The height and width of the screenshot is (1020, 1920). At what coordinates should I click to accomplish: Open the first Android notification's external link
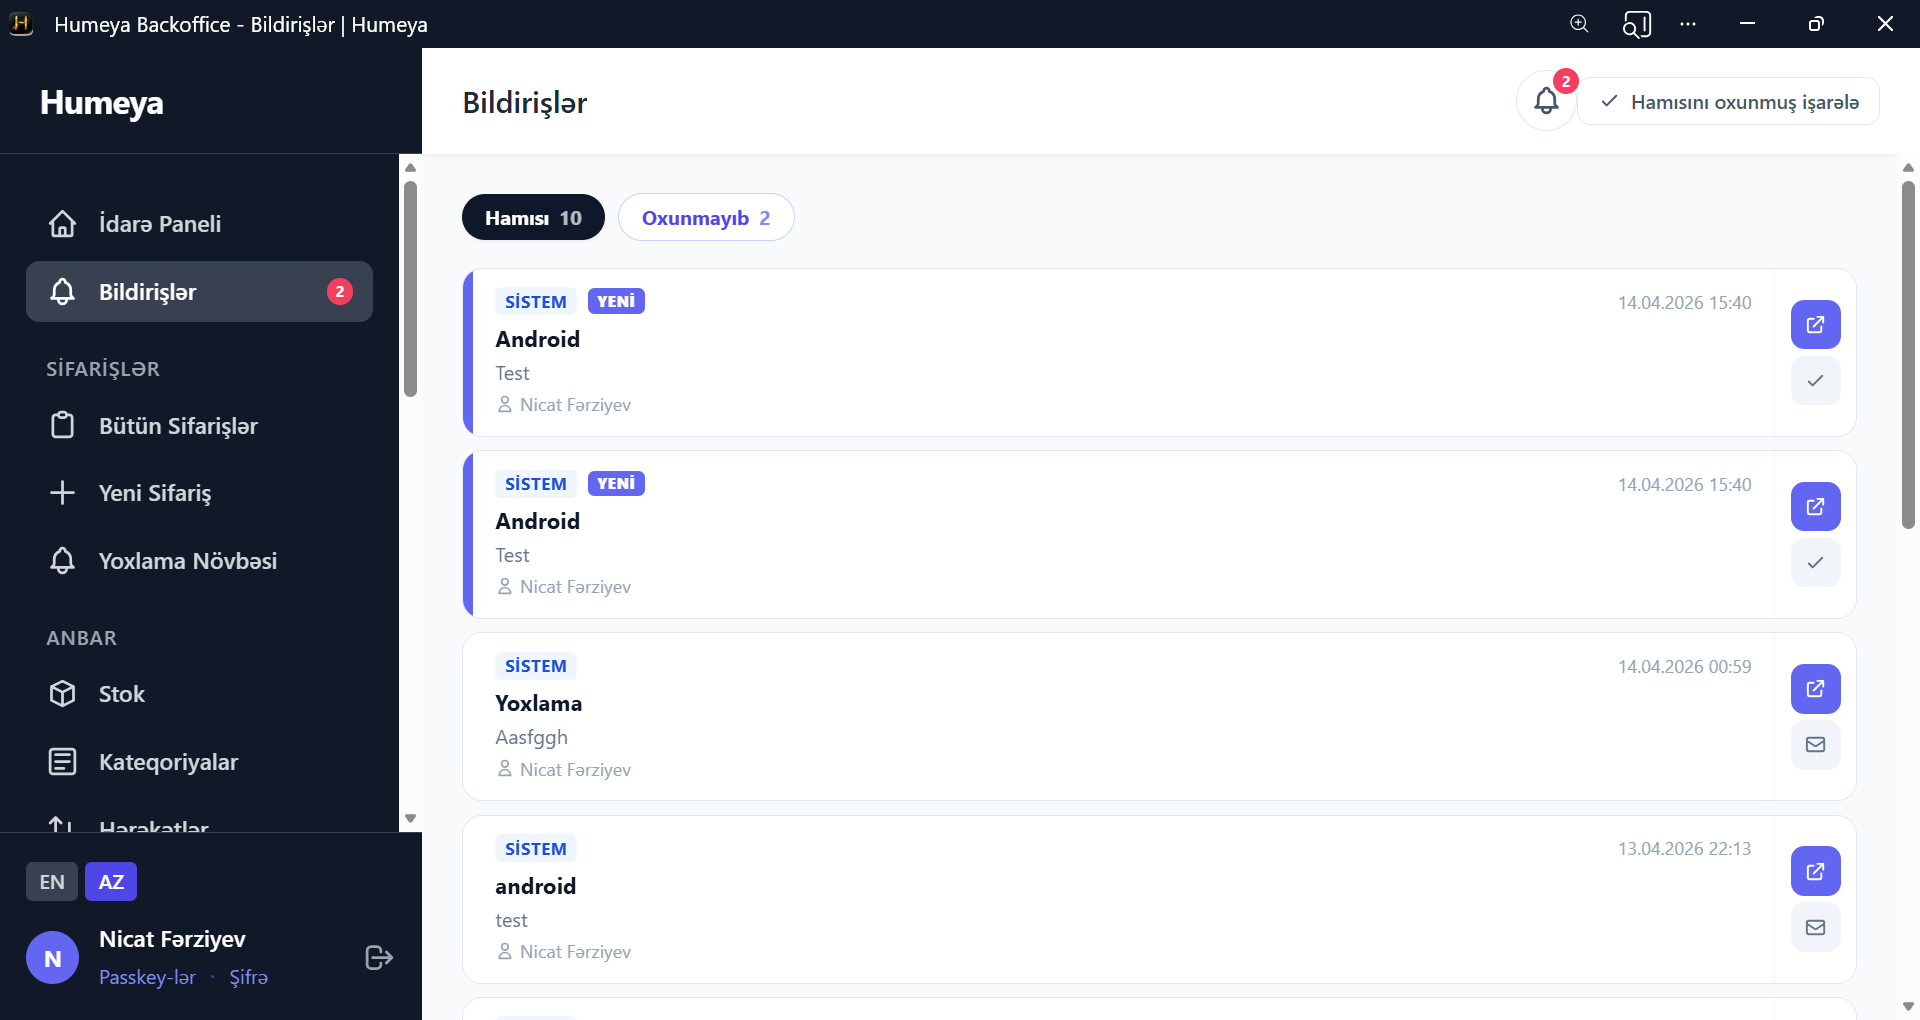[x=1815, y=325]
